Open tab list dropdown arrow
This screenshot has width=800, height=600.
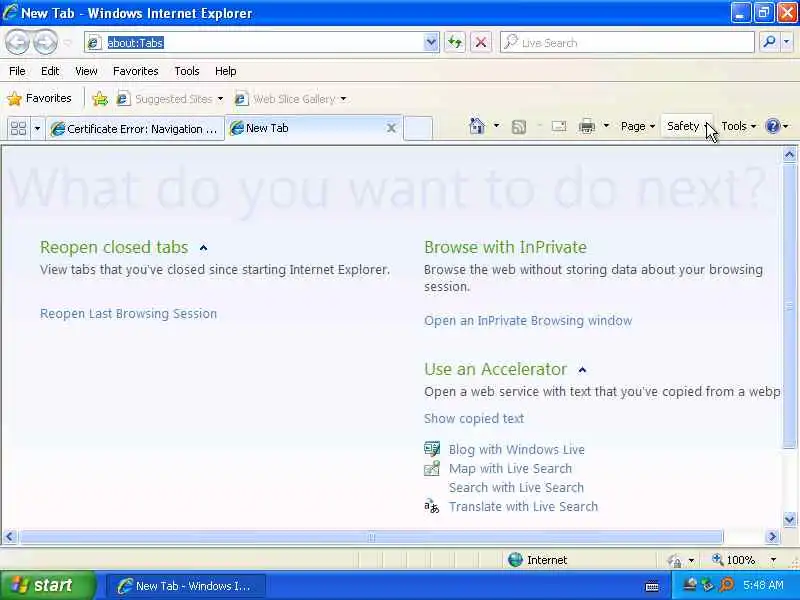click(x=37, y=128)
